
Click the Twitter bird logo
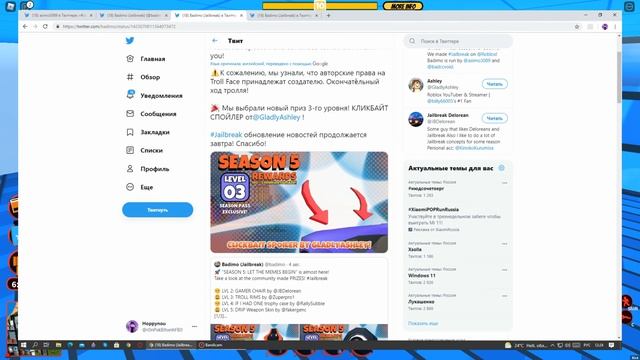tap(130, 40)
